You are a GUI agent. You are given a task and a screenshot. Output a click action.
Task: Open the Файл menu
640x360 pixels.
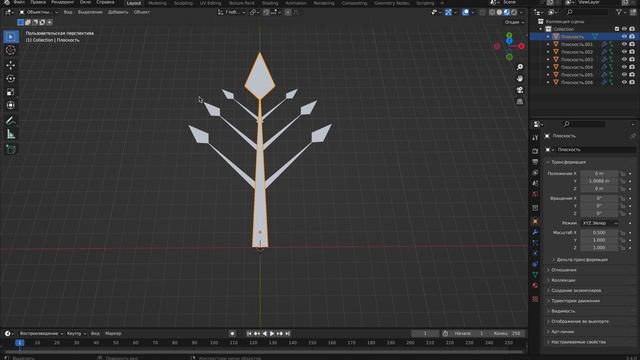point(19,2)
